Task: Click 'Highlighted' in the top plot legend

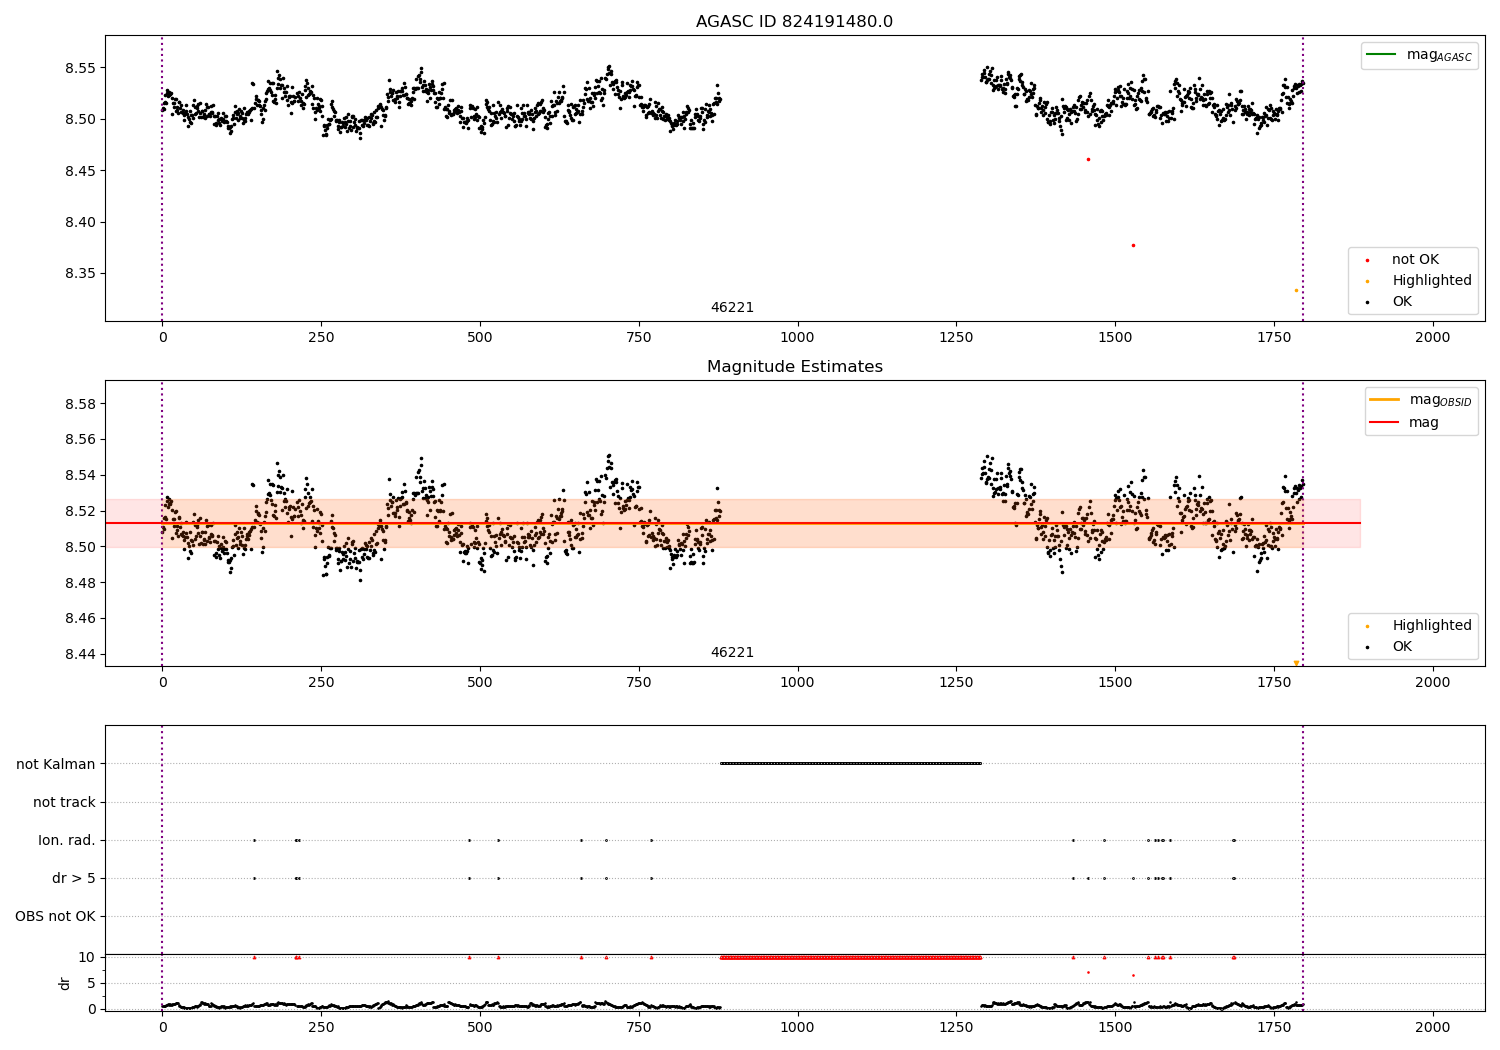Action: (1432, 281)
